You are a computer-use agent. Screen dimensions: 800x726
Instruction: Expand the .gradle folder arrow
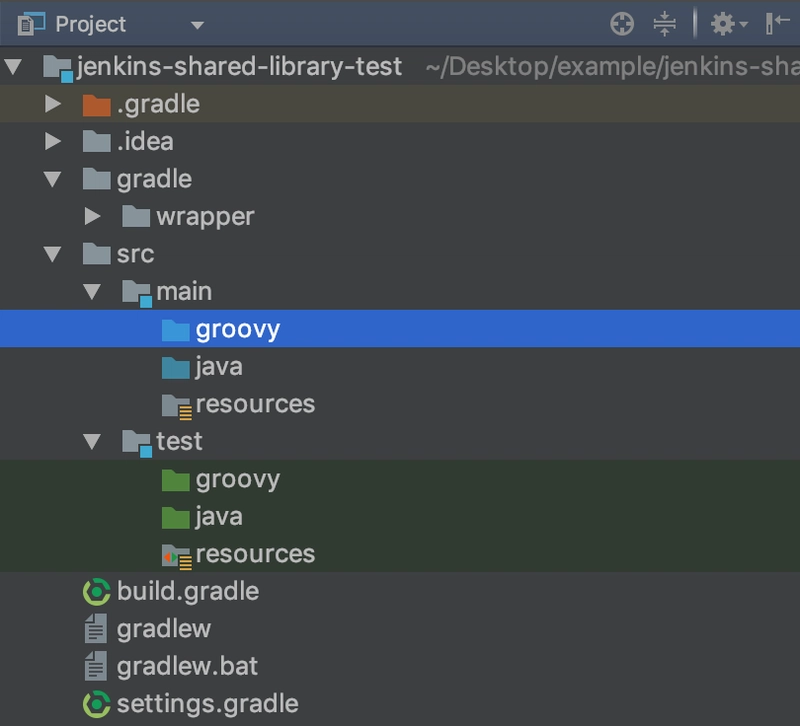pyautogui.click(x=53, y=104)
